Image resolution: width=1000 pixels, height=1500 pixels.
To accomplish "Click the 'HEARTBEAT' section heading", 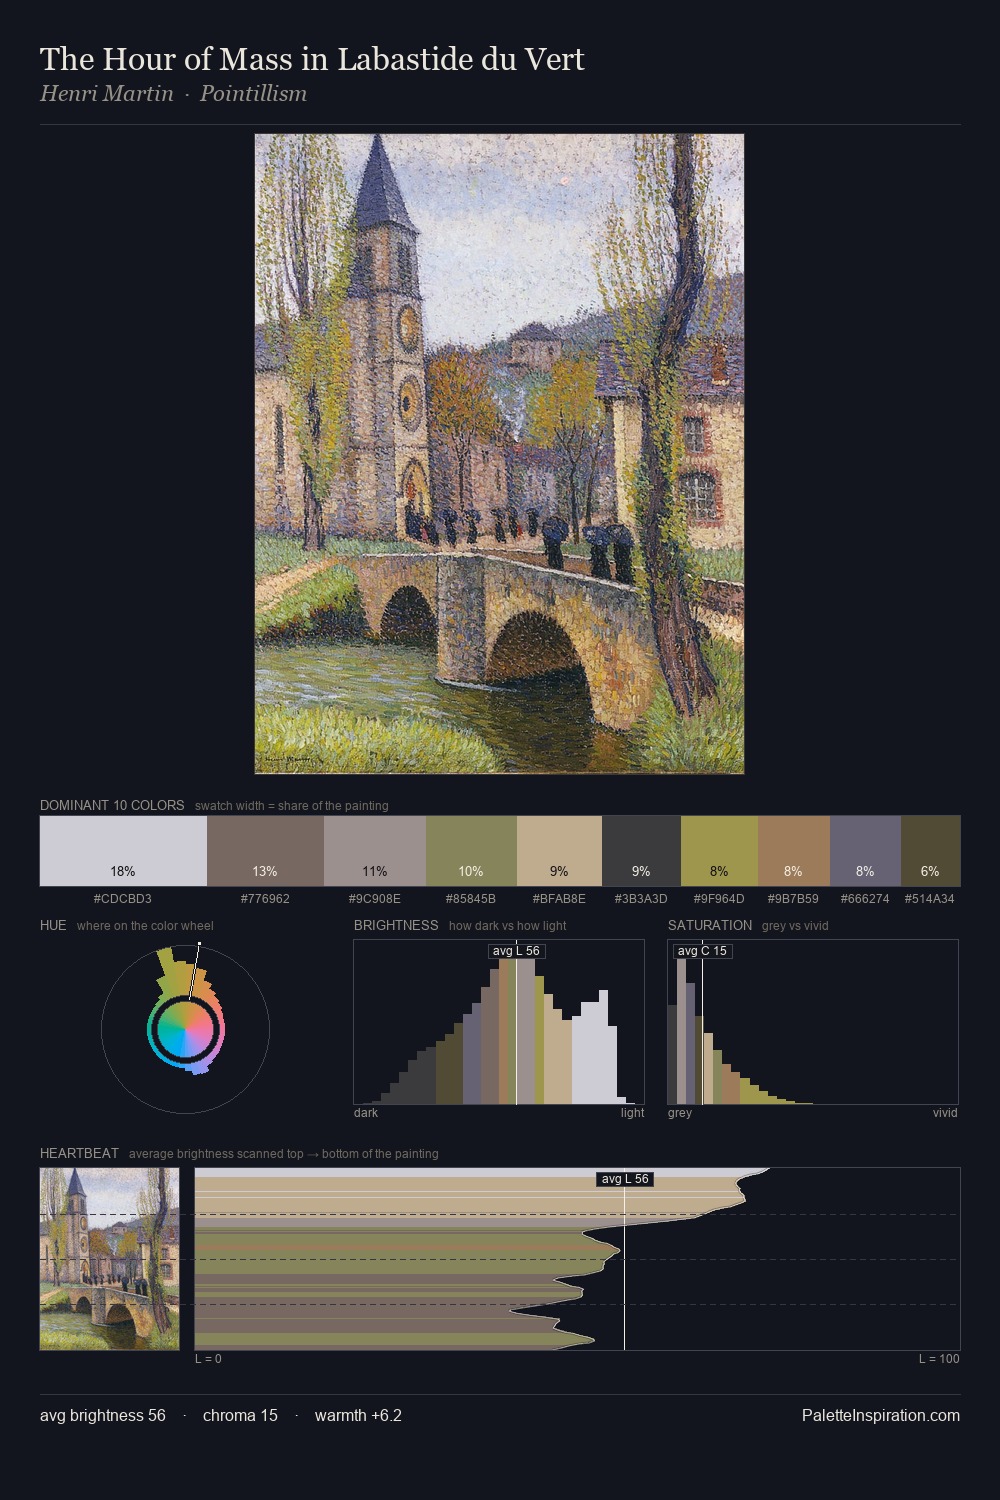I will click(x=79, y=1153).
